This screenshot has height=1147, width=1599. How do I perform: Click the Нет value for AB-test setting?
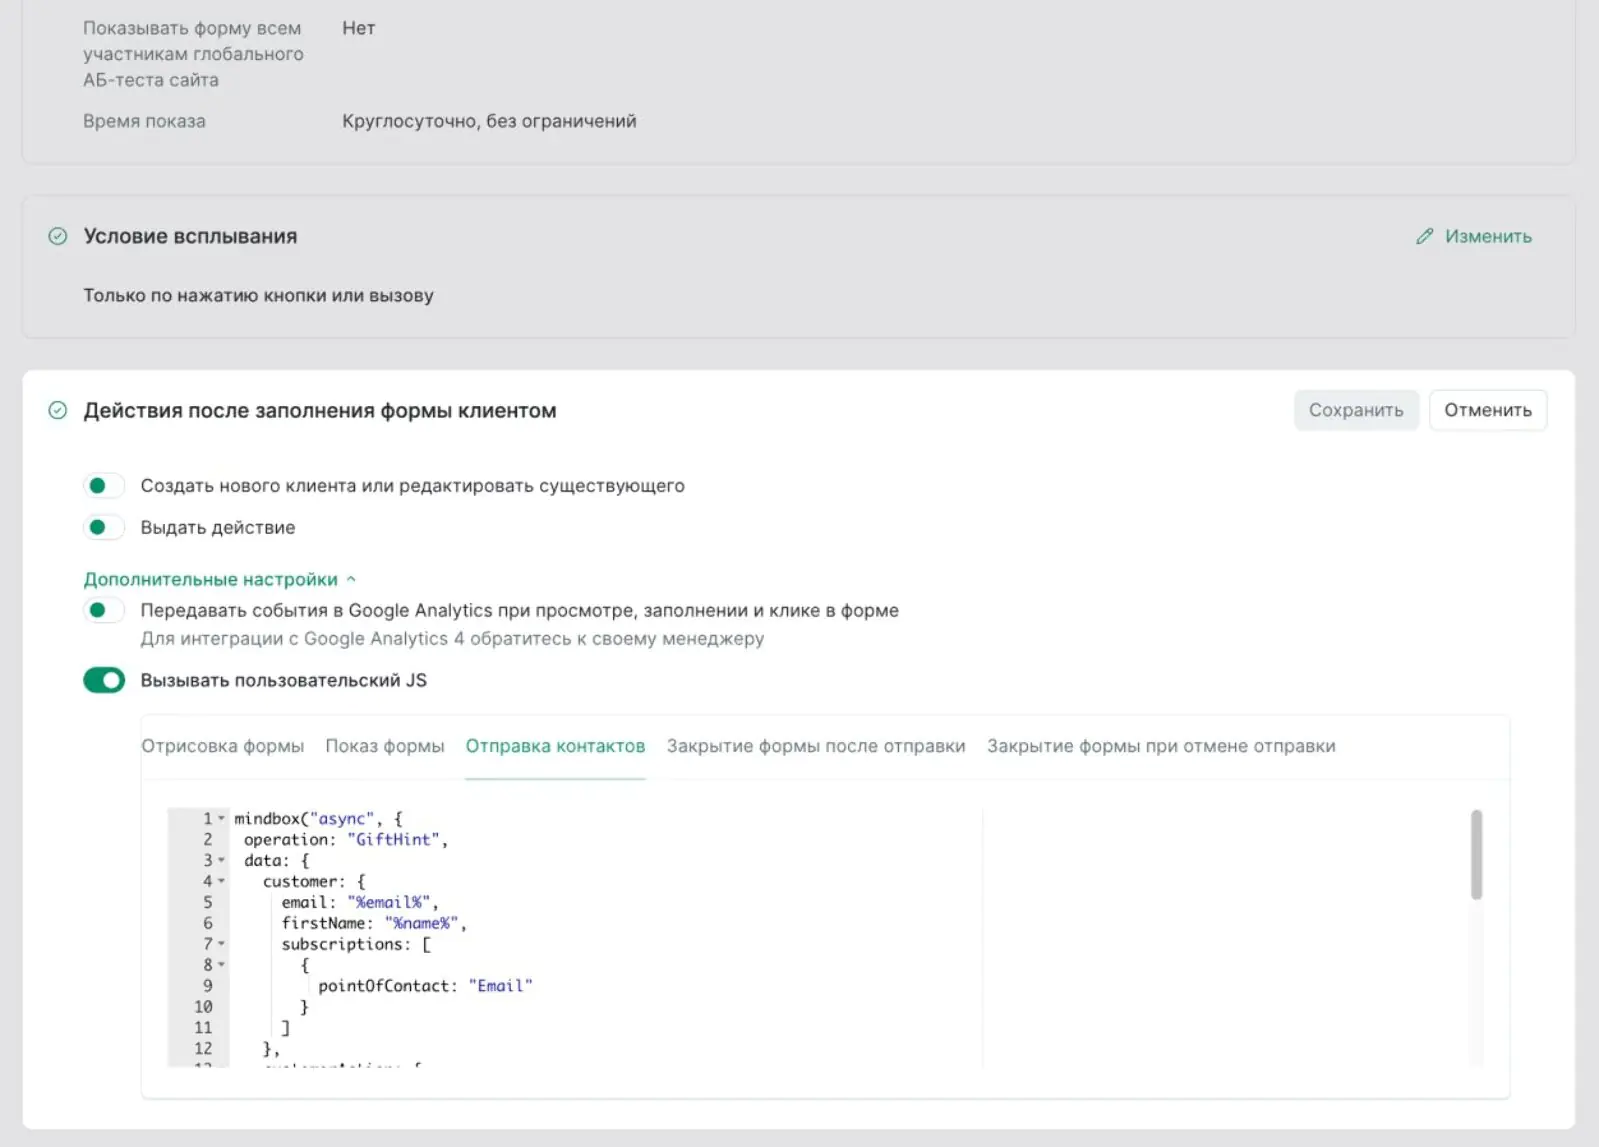coord(358,28)
